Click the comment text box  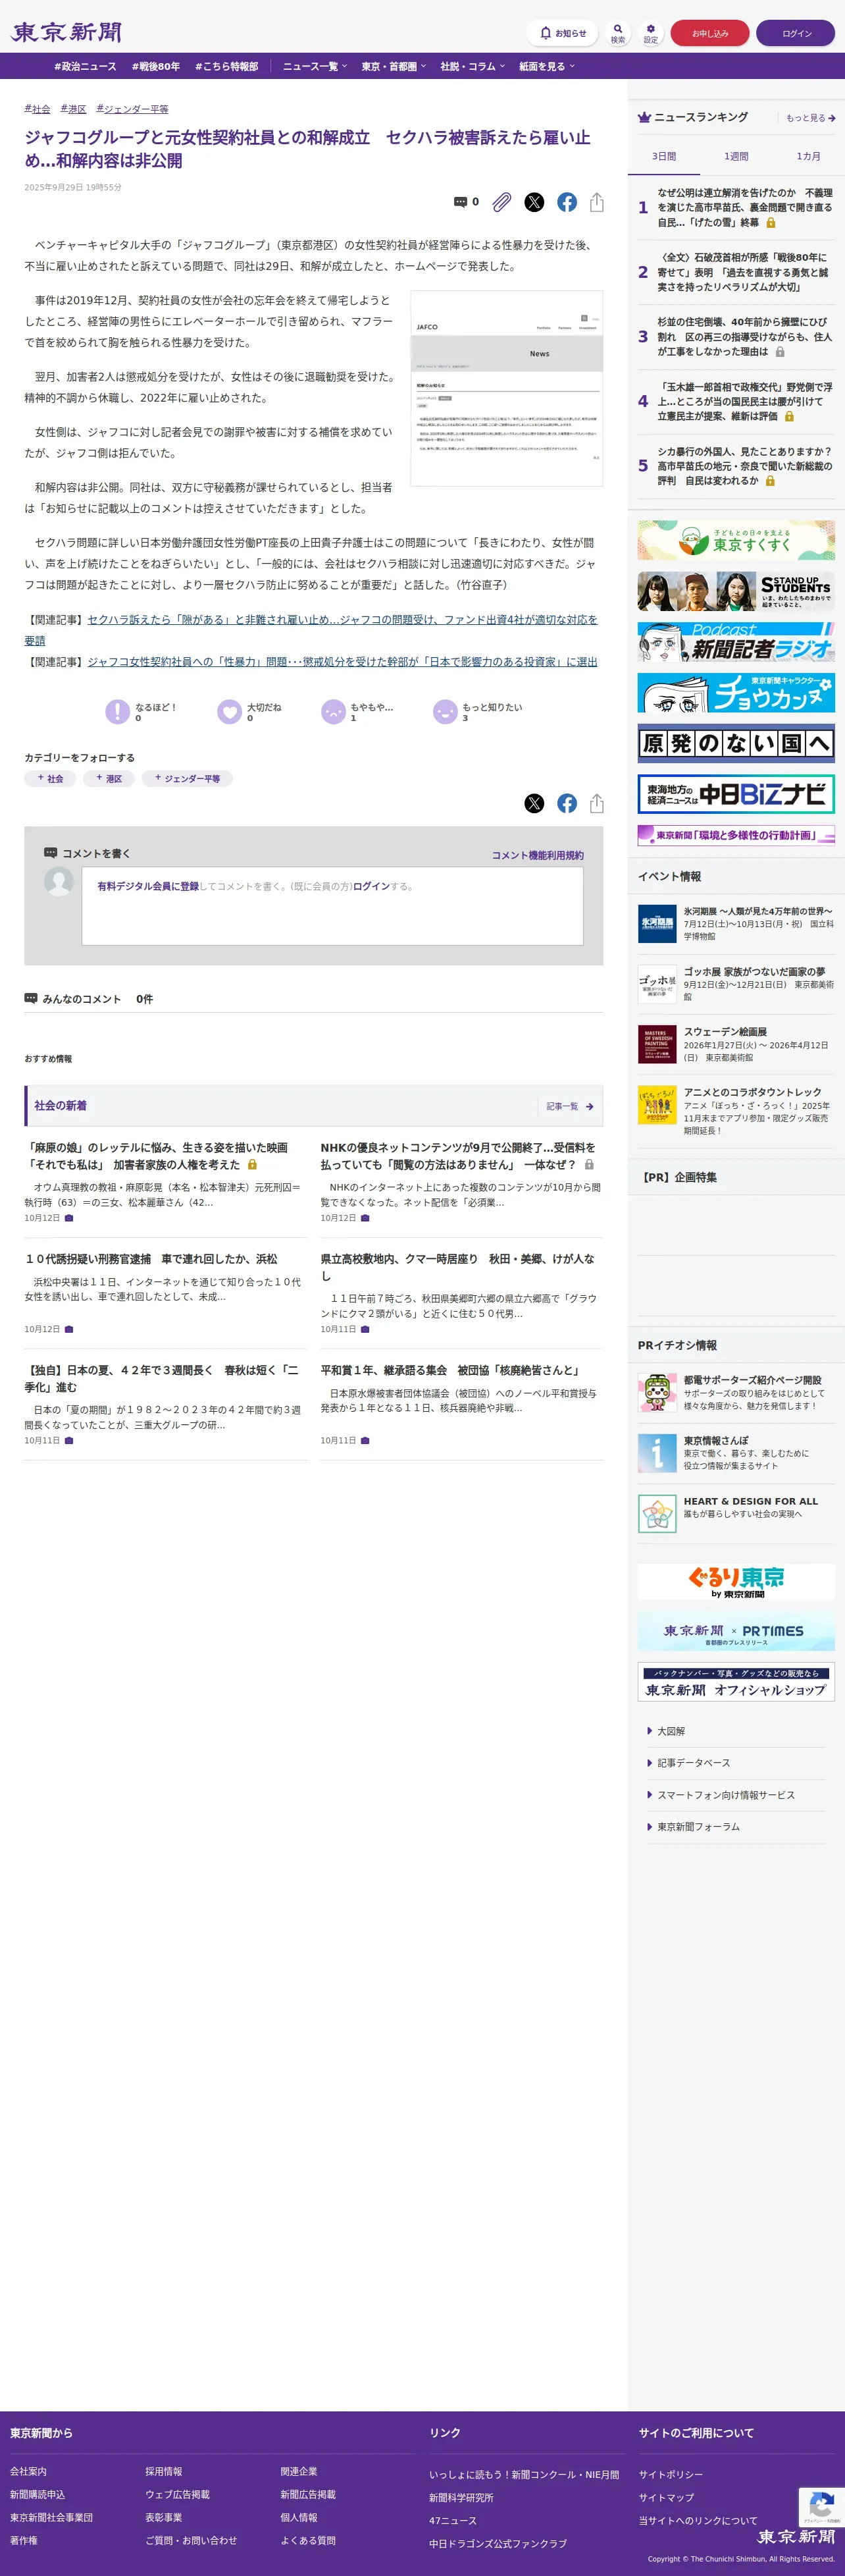pos(332,906)
